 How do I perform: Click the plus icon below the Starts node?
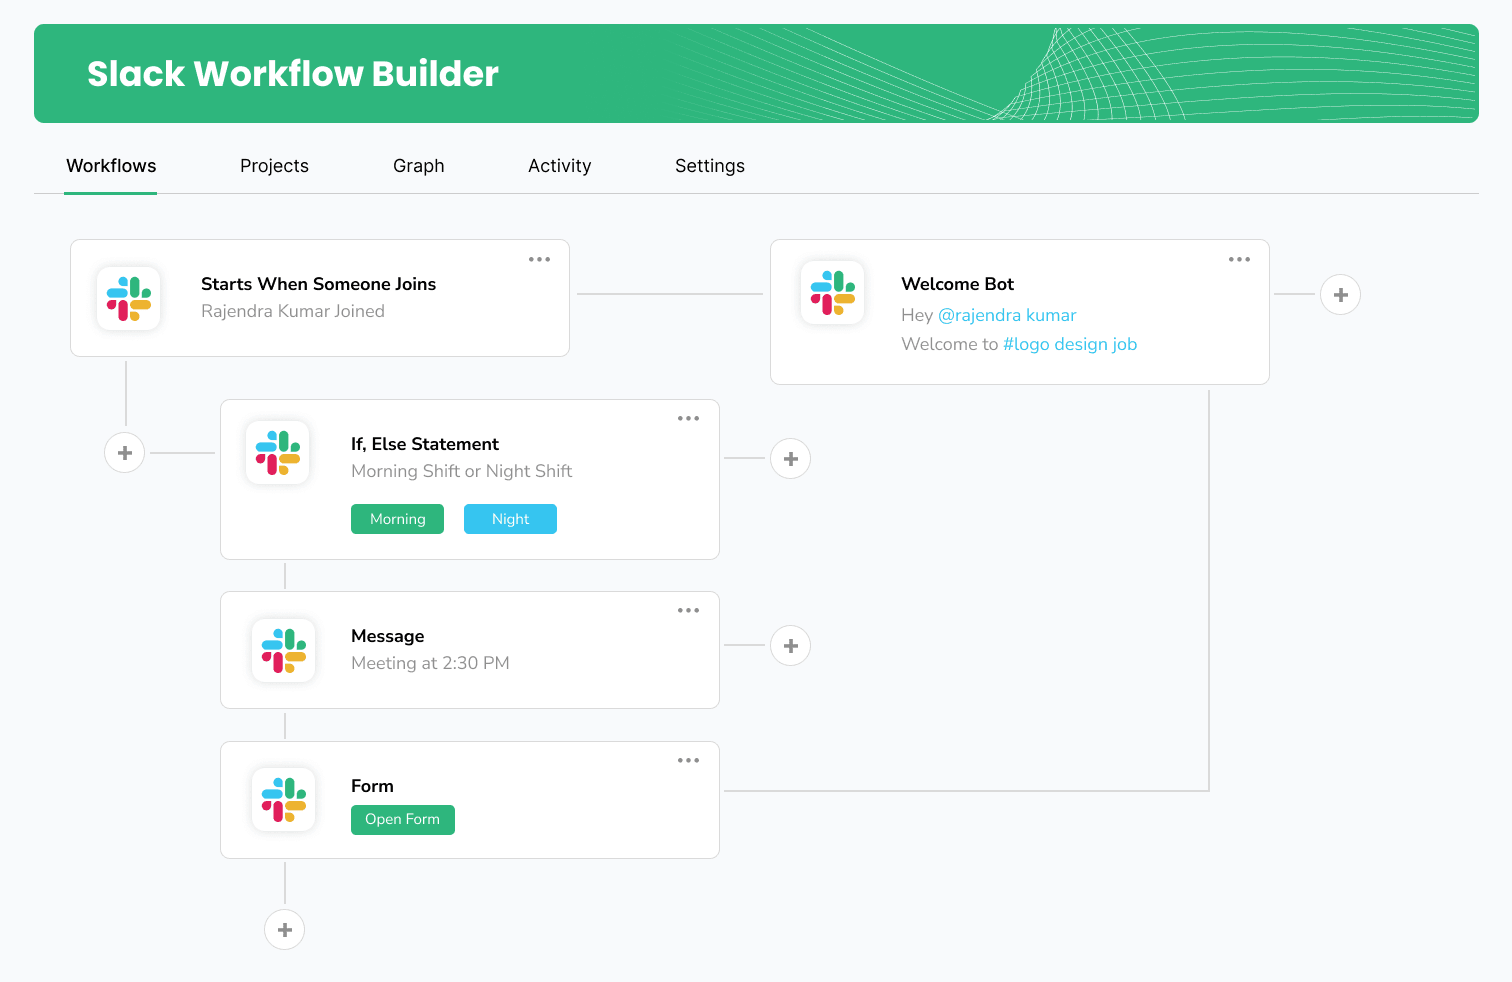124,452
